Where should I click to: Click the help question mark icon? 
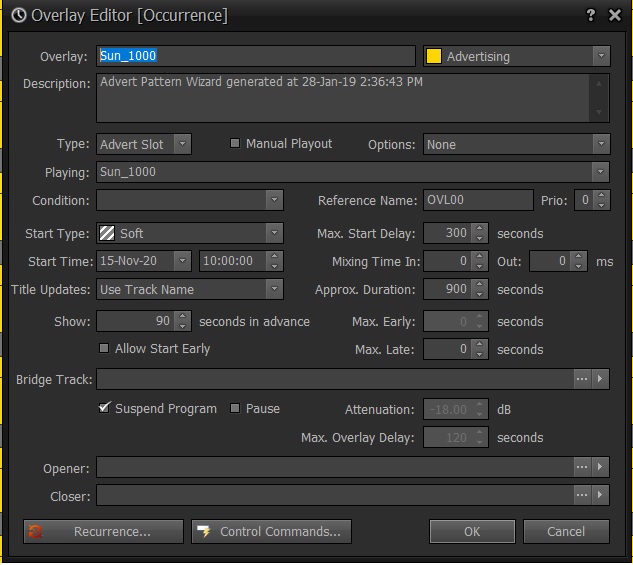592,15
